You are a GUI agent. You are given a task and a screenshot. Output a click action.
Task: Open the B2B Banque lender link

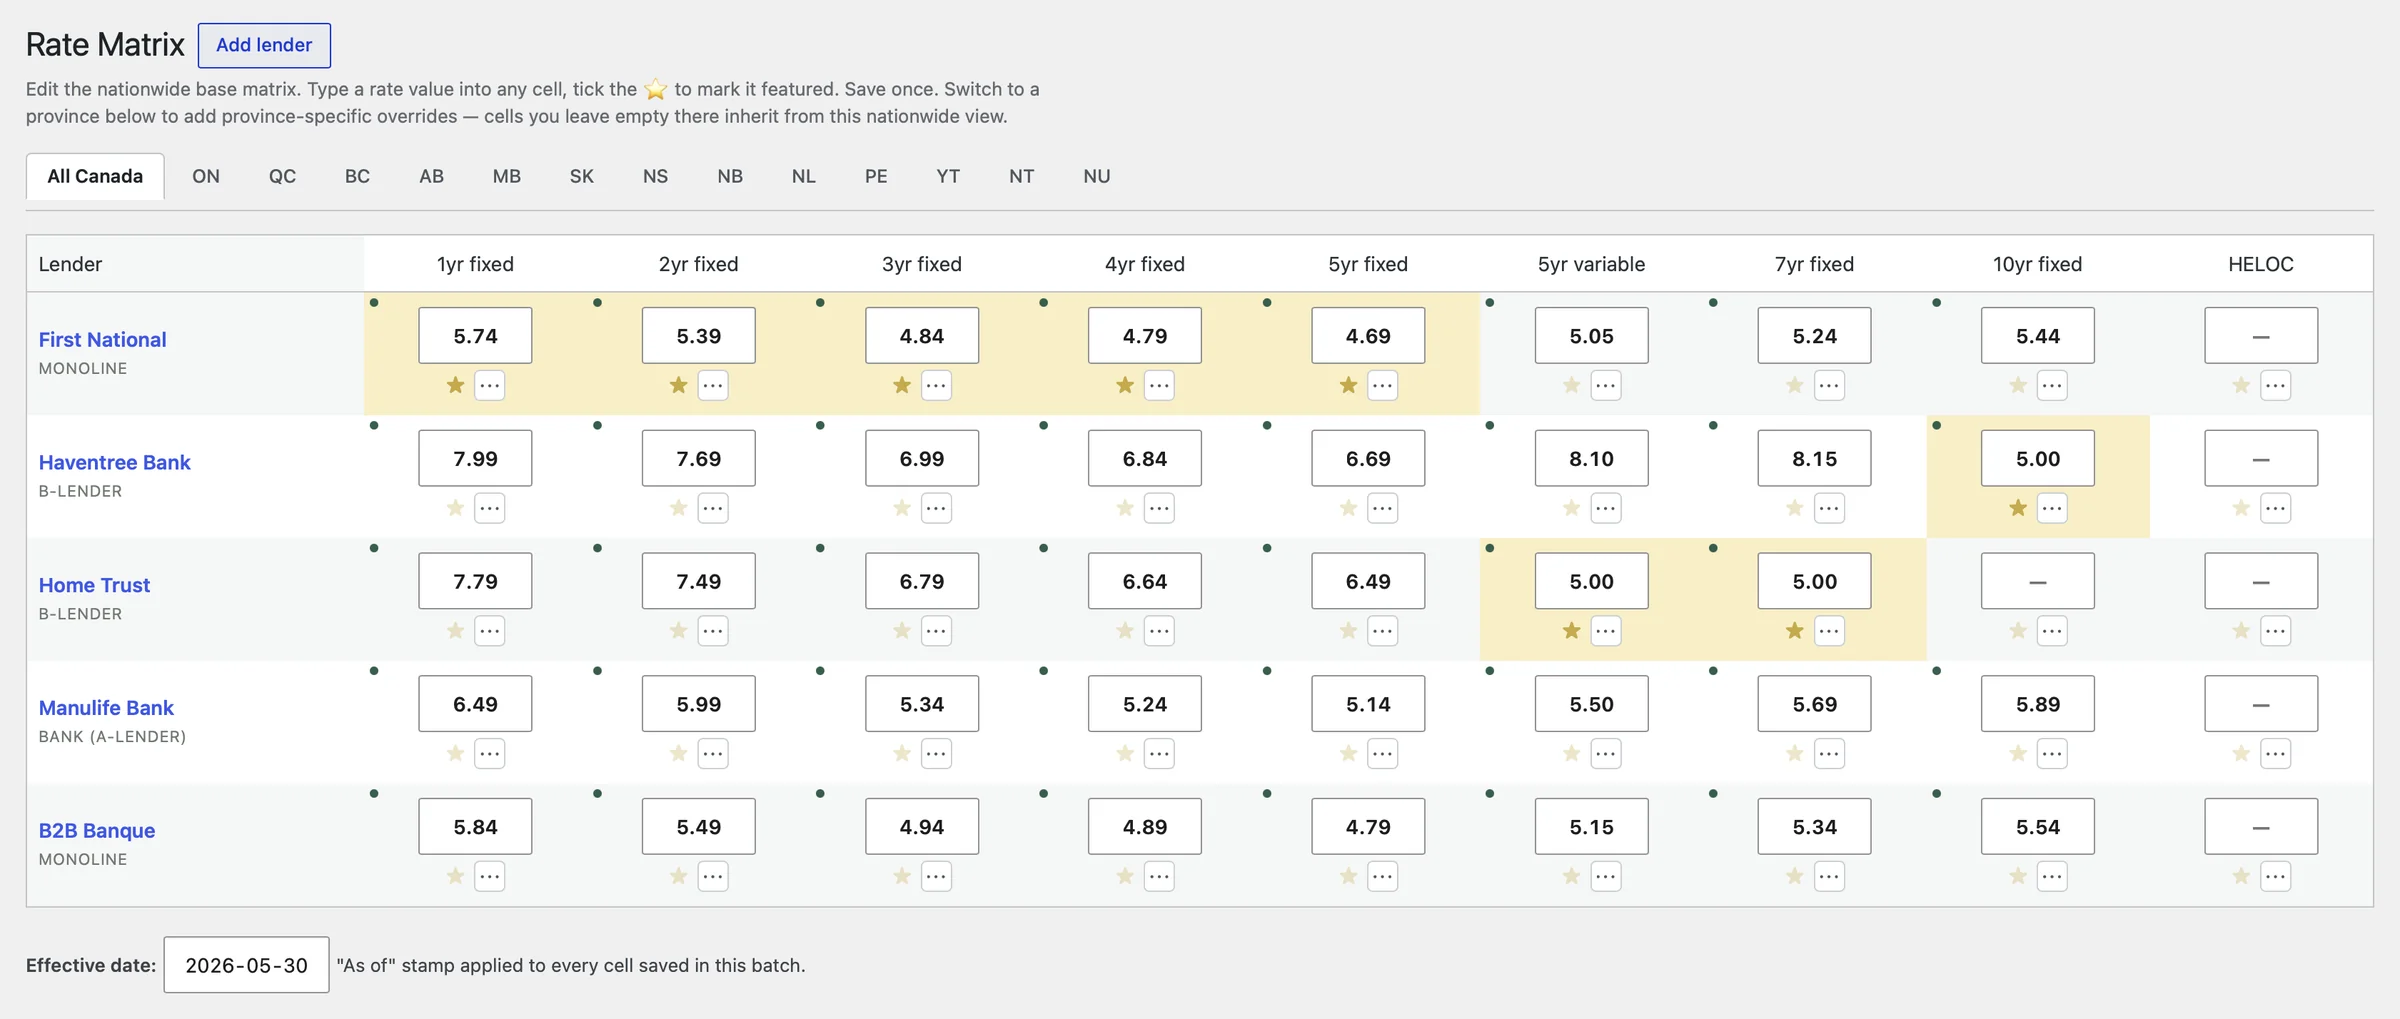pyautogui.click(x=97, y=831)
